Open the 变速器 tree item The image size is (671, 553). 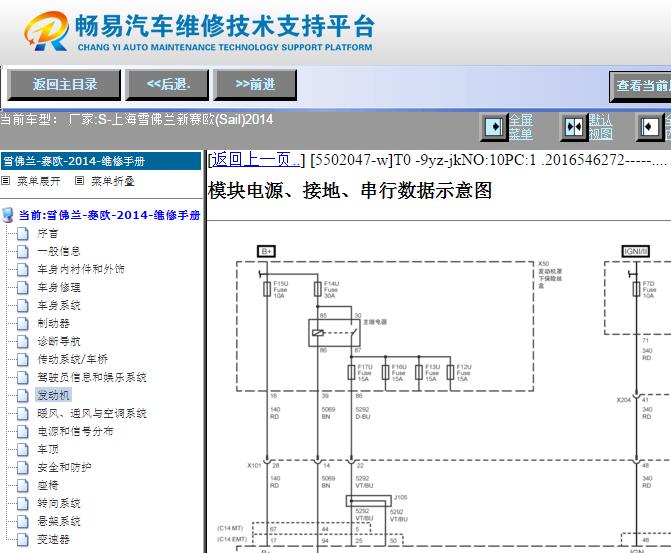(53, 539)
